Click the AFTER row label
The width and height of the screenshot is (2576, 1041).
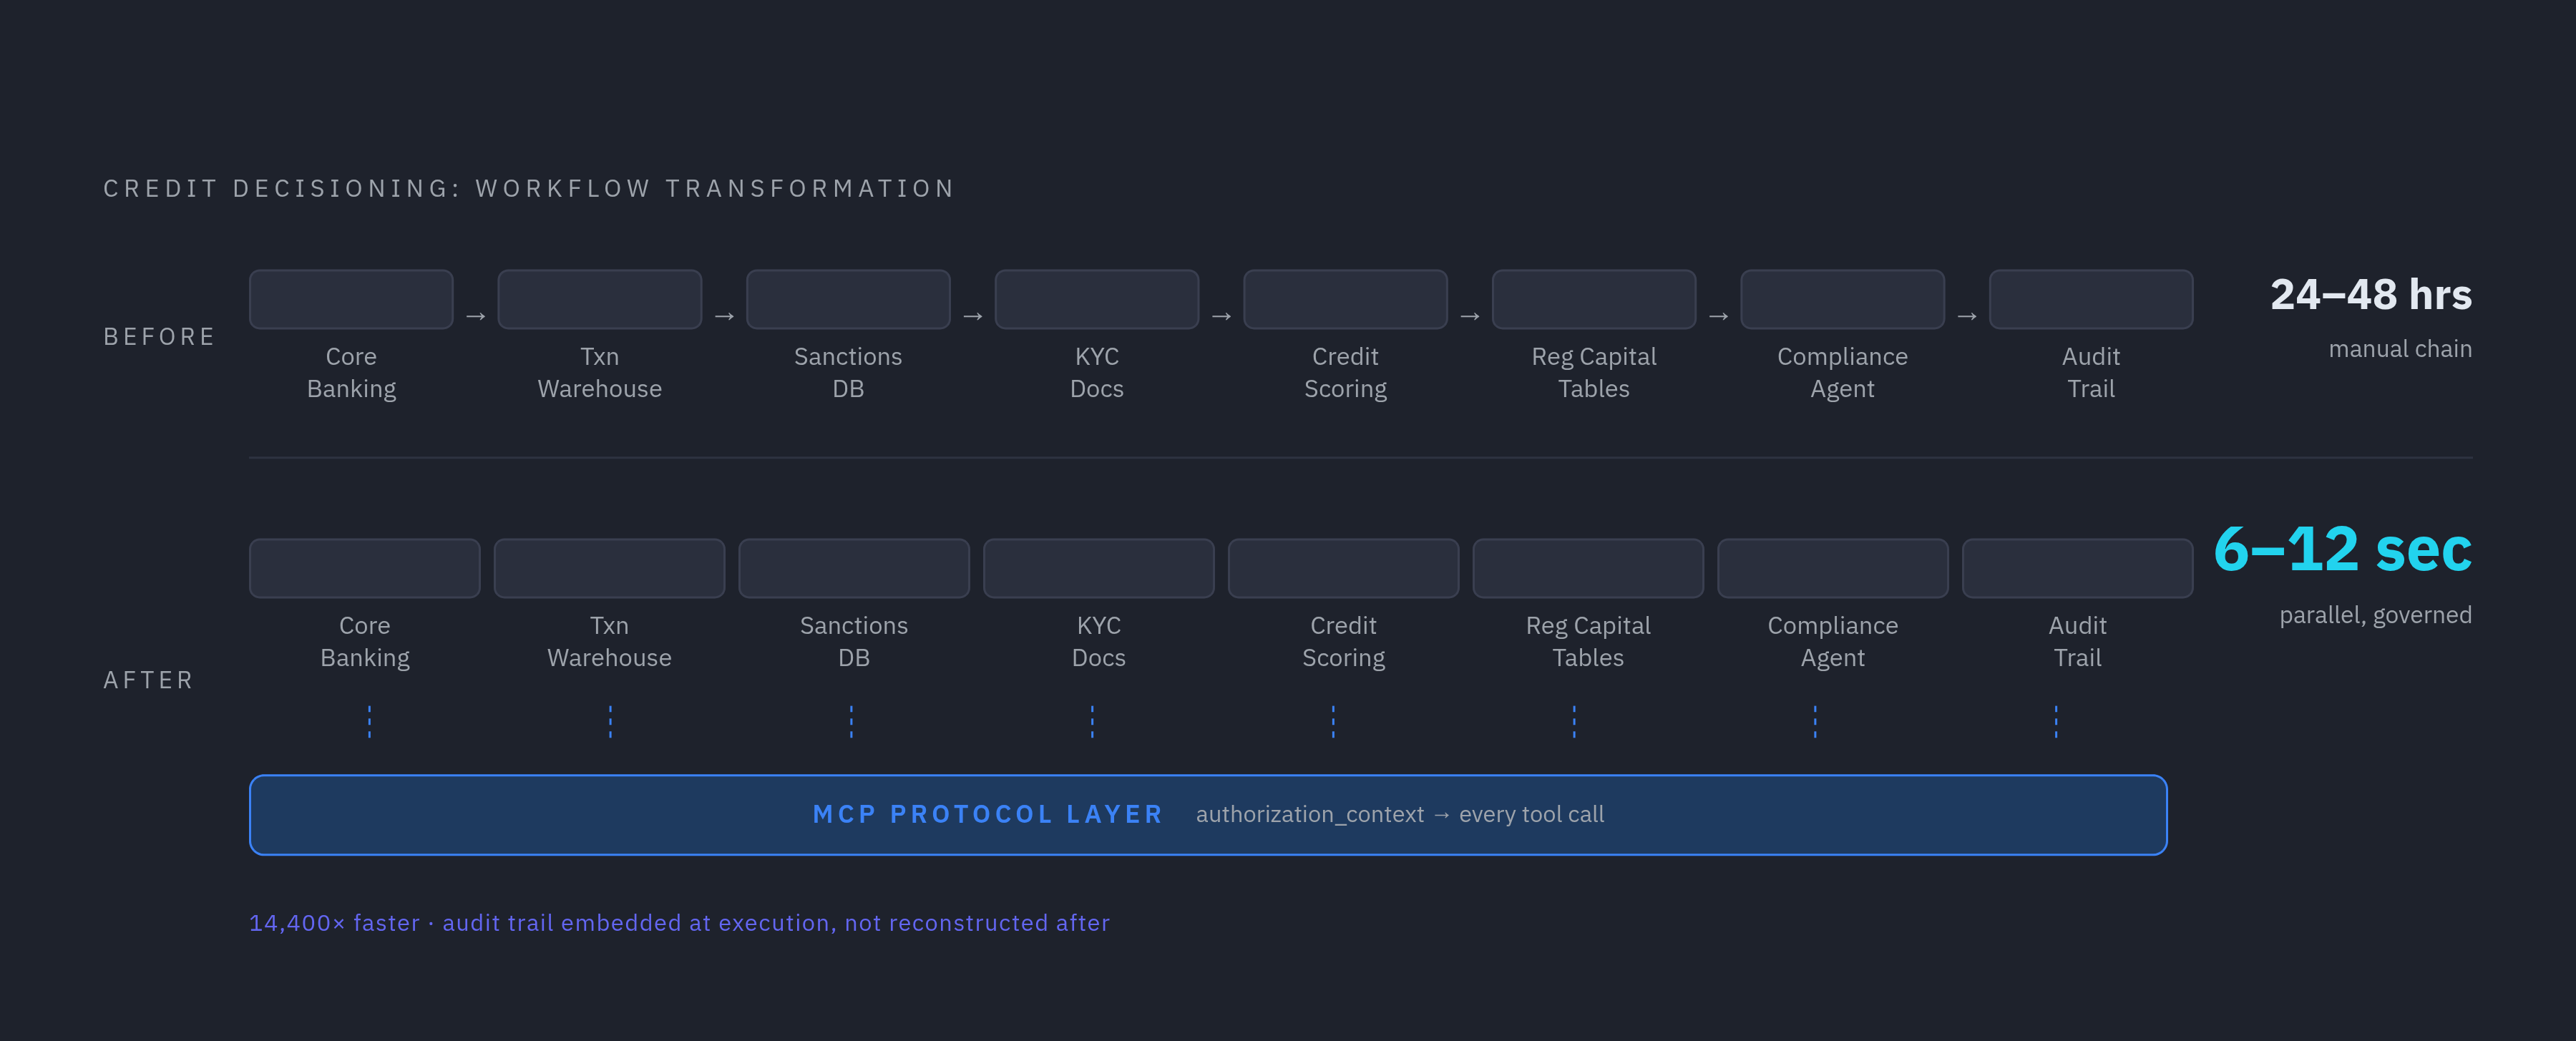coord(148,680)
